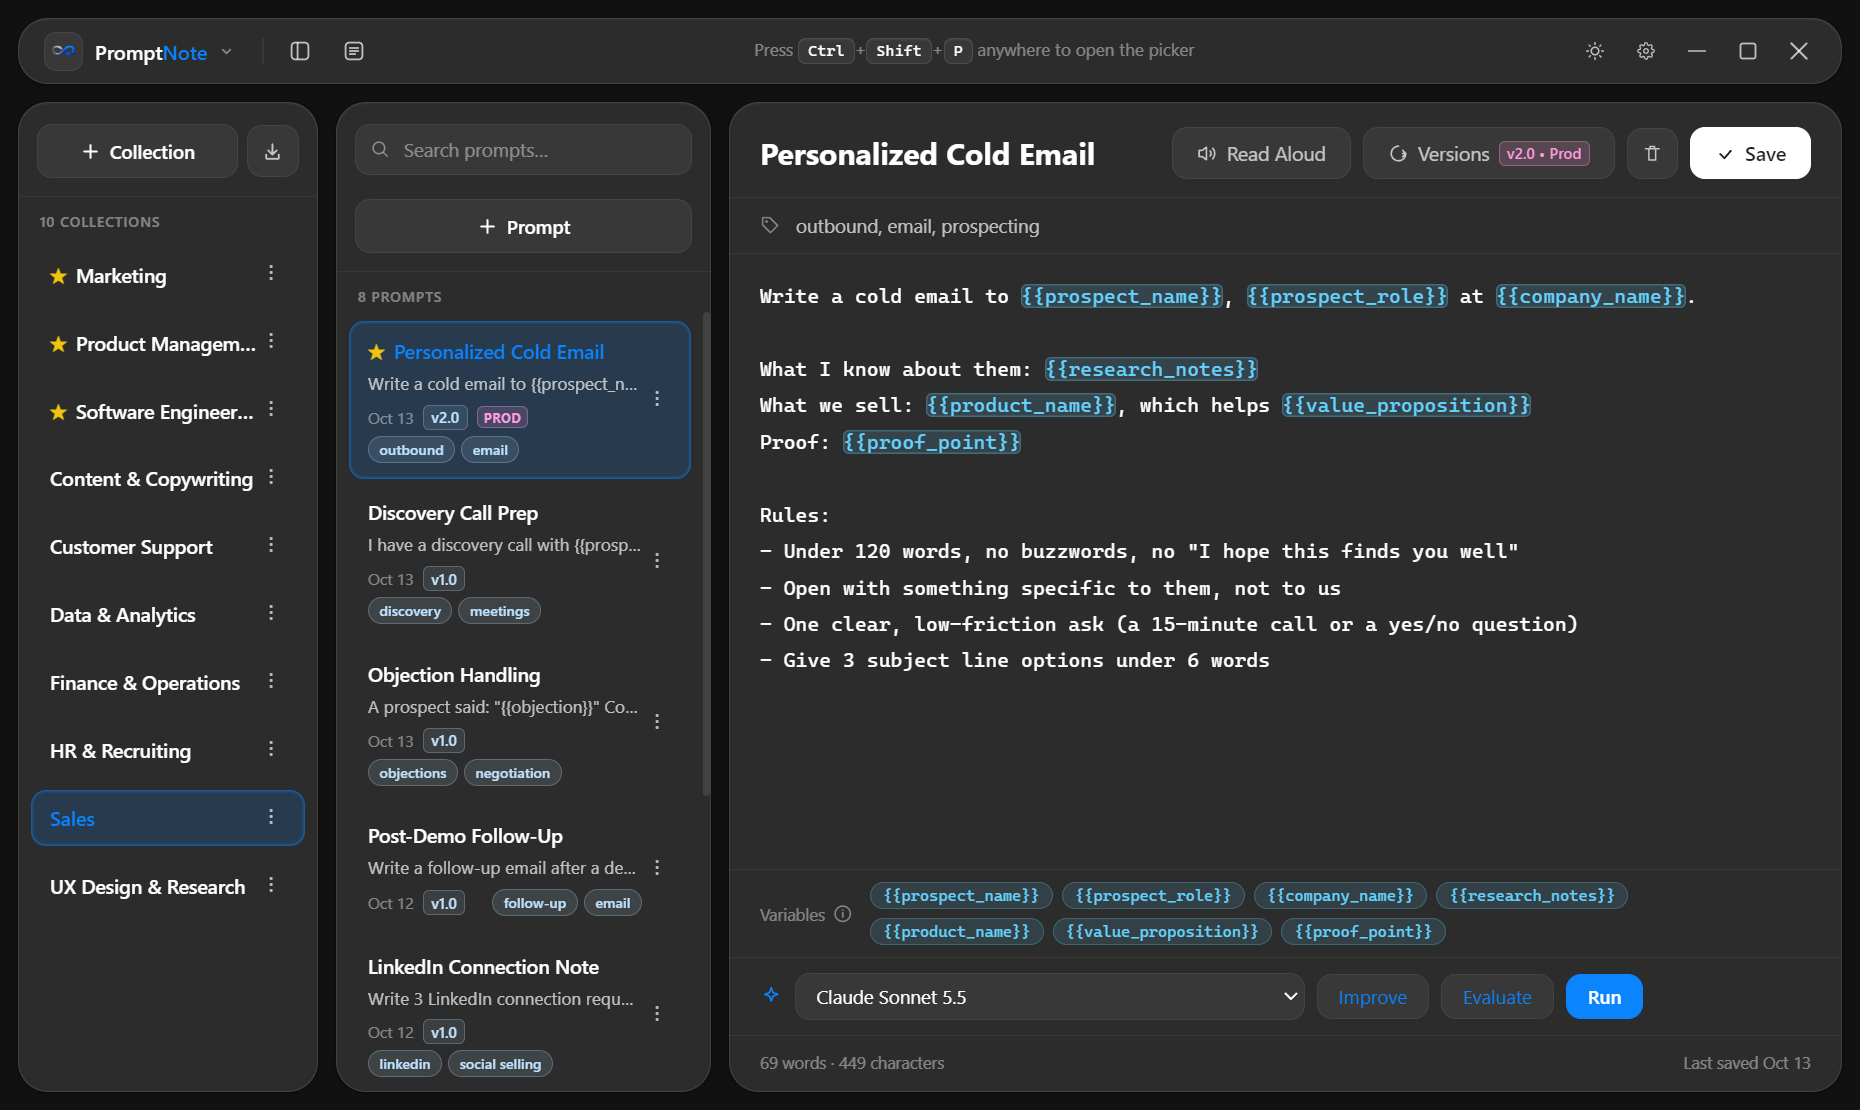Open the Objection Handling prompt
This screenshot has height=1110, width=1860.
click(519, 723)
